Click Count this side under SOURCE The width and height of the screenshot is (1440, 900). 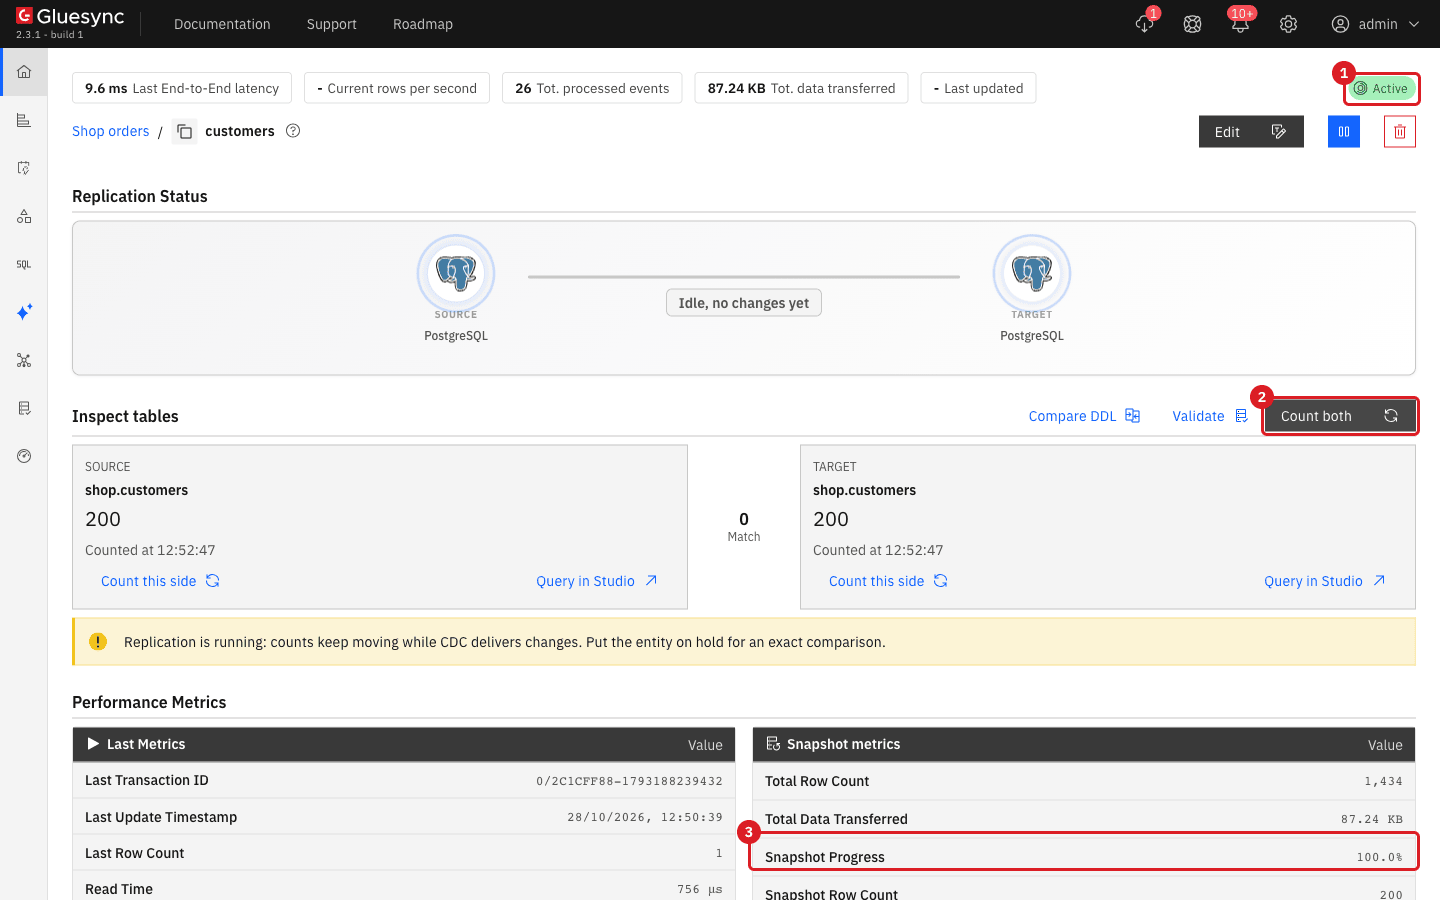pyautogui.click(x=160, y=581)
